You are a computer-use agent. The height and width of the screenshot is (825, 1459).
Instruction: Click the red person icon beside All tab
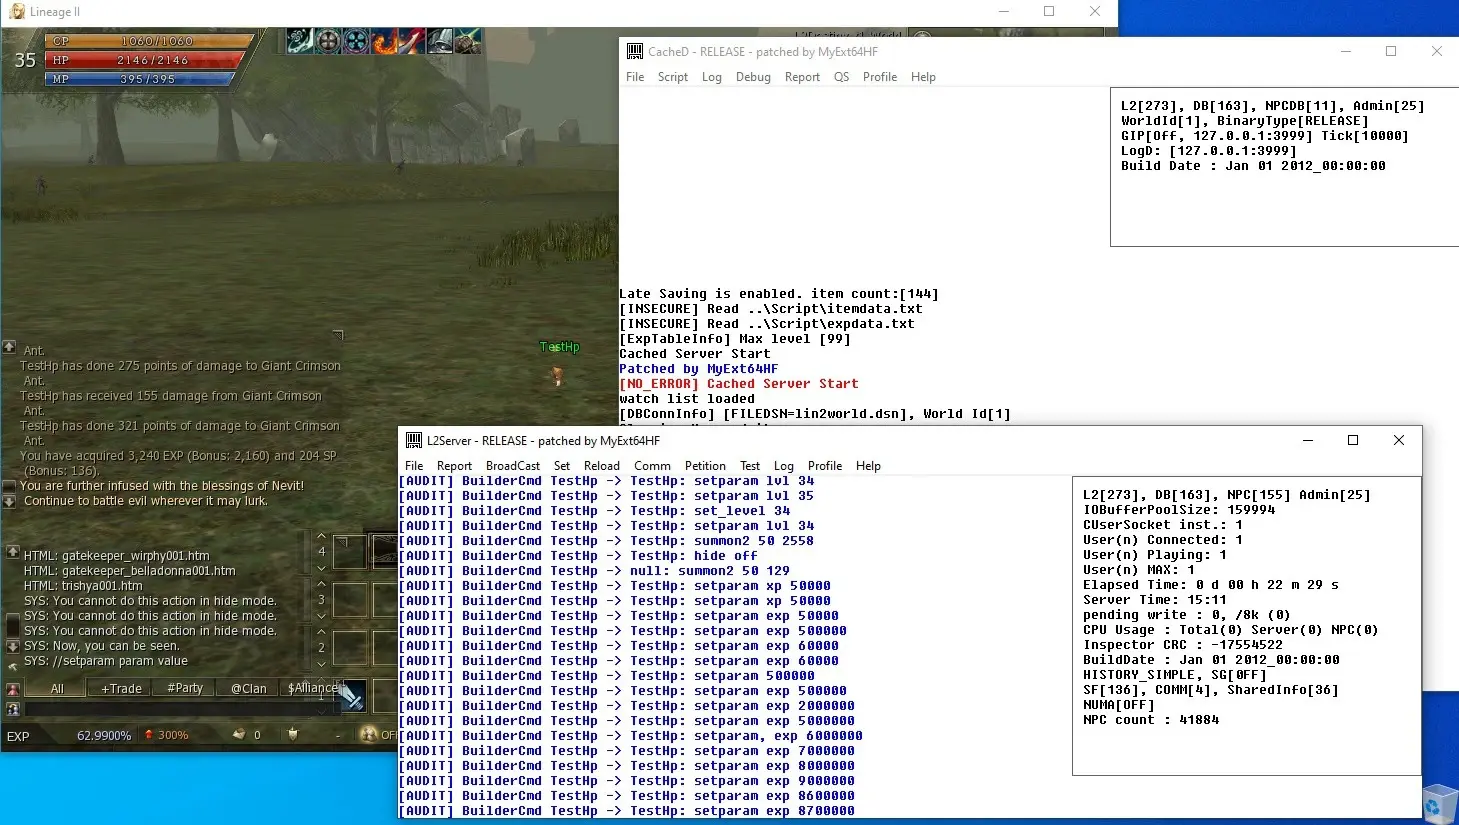[x=13, y=689]
